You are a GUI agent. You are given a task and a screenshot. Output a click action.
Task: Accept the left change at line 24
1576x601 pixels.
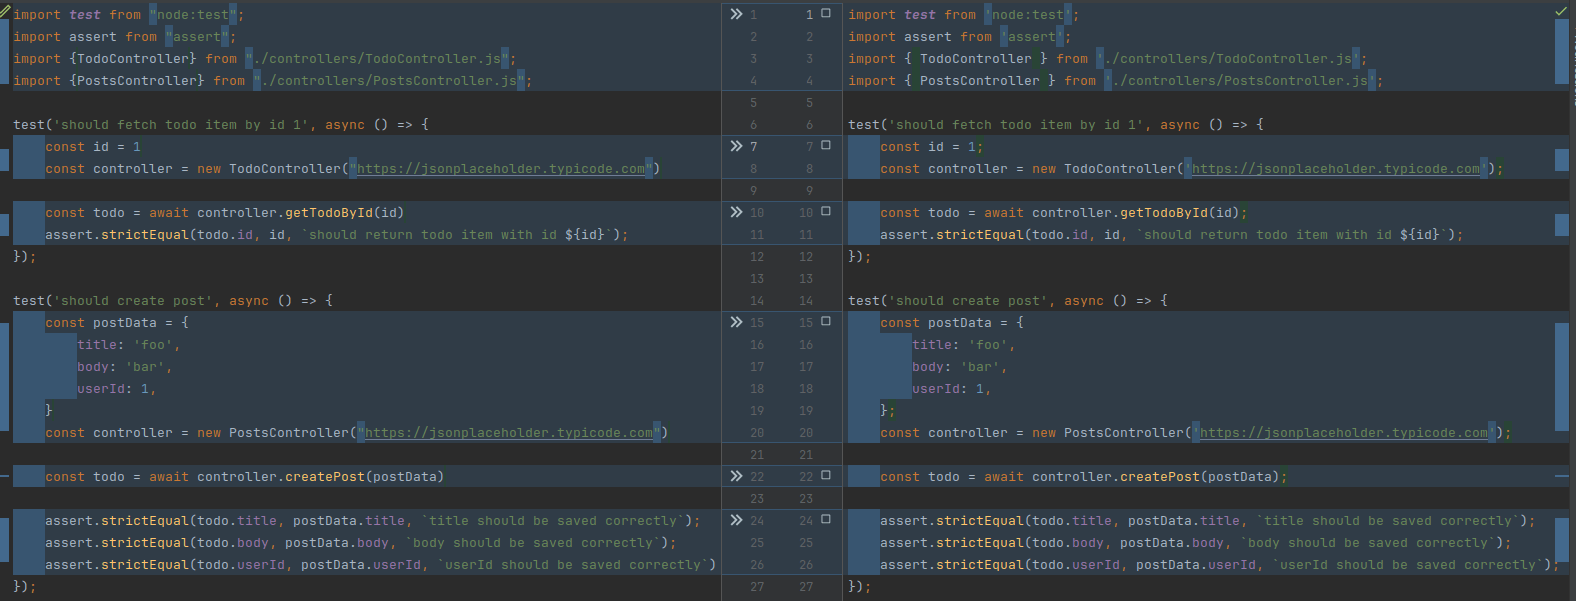736,520
